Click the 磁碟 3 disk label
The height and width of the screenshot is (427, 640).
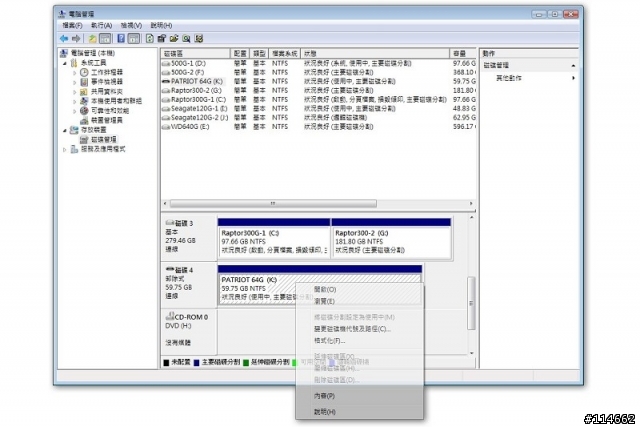189,236
